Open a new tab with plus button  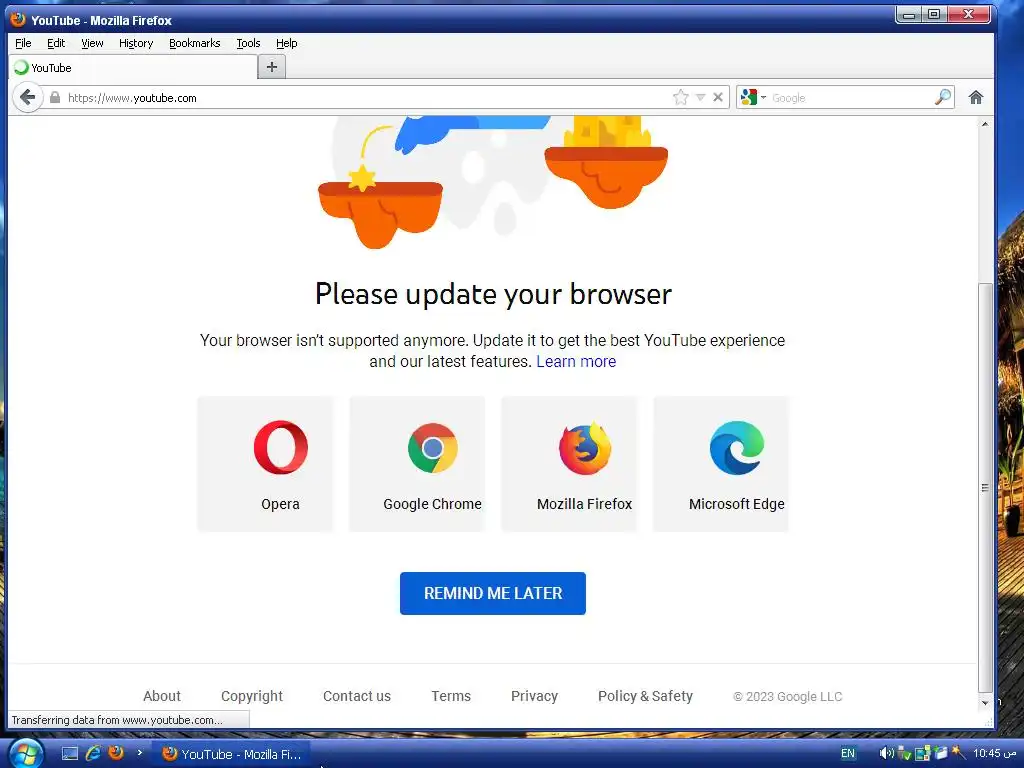(272, 67)
